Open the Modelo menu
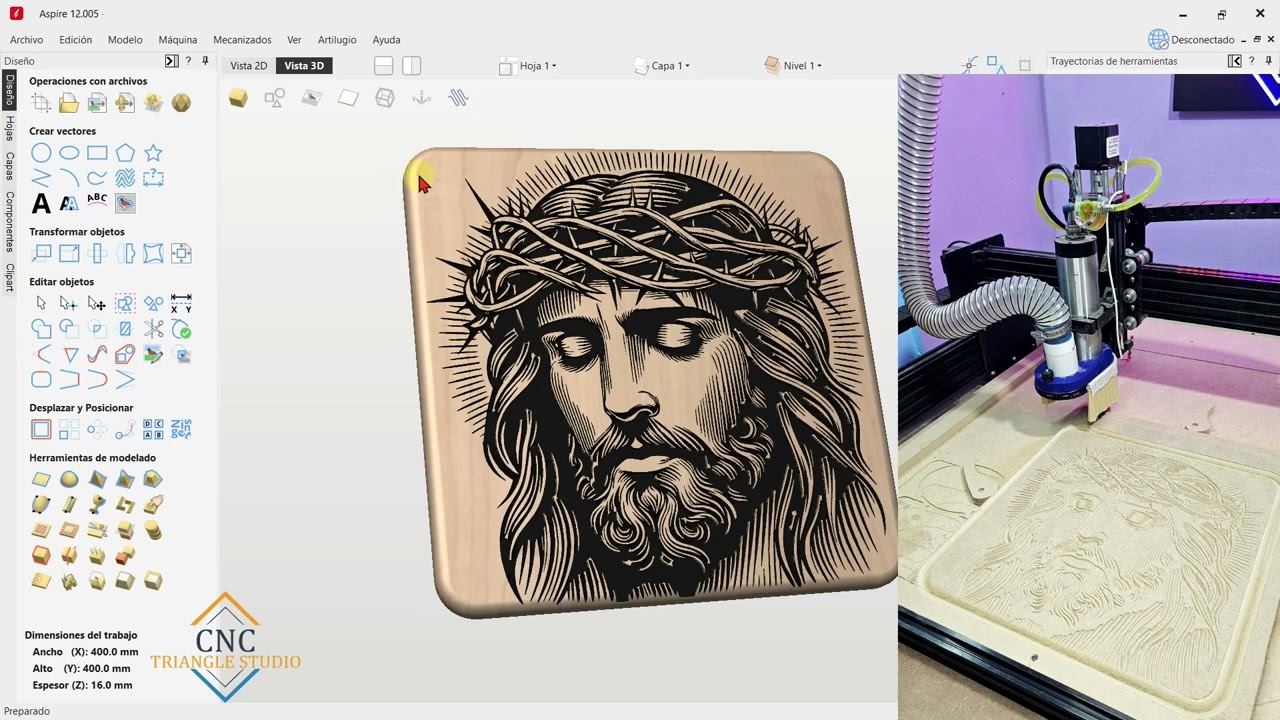 [x=125, y=40]
